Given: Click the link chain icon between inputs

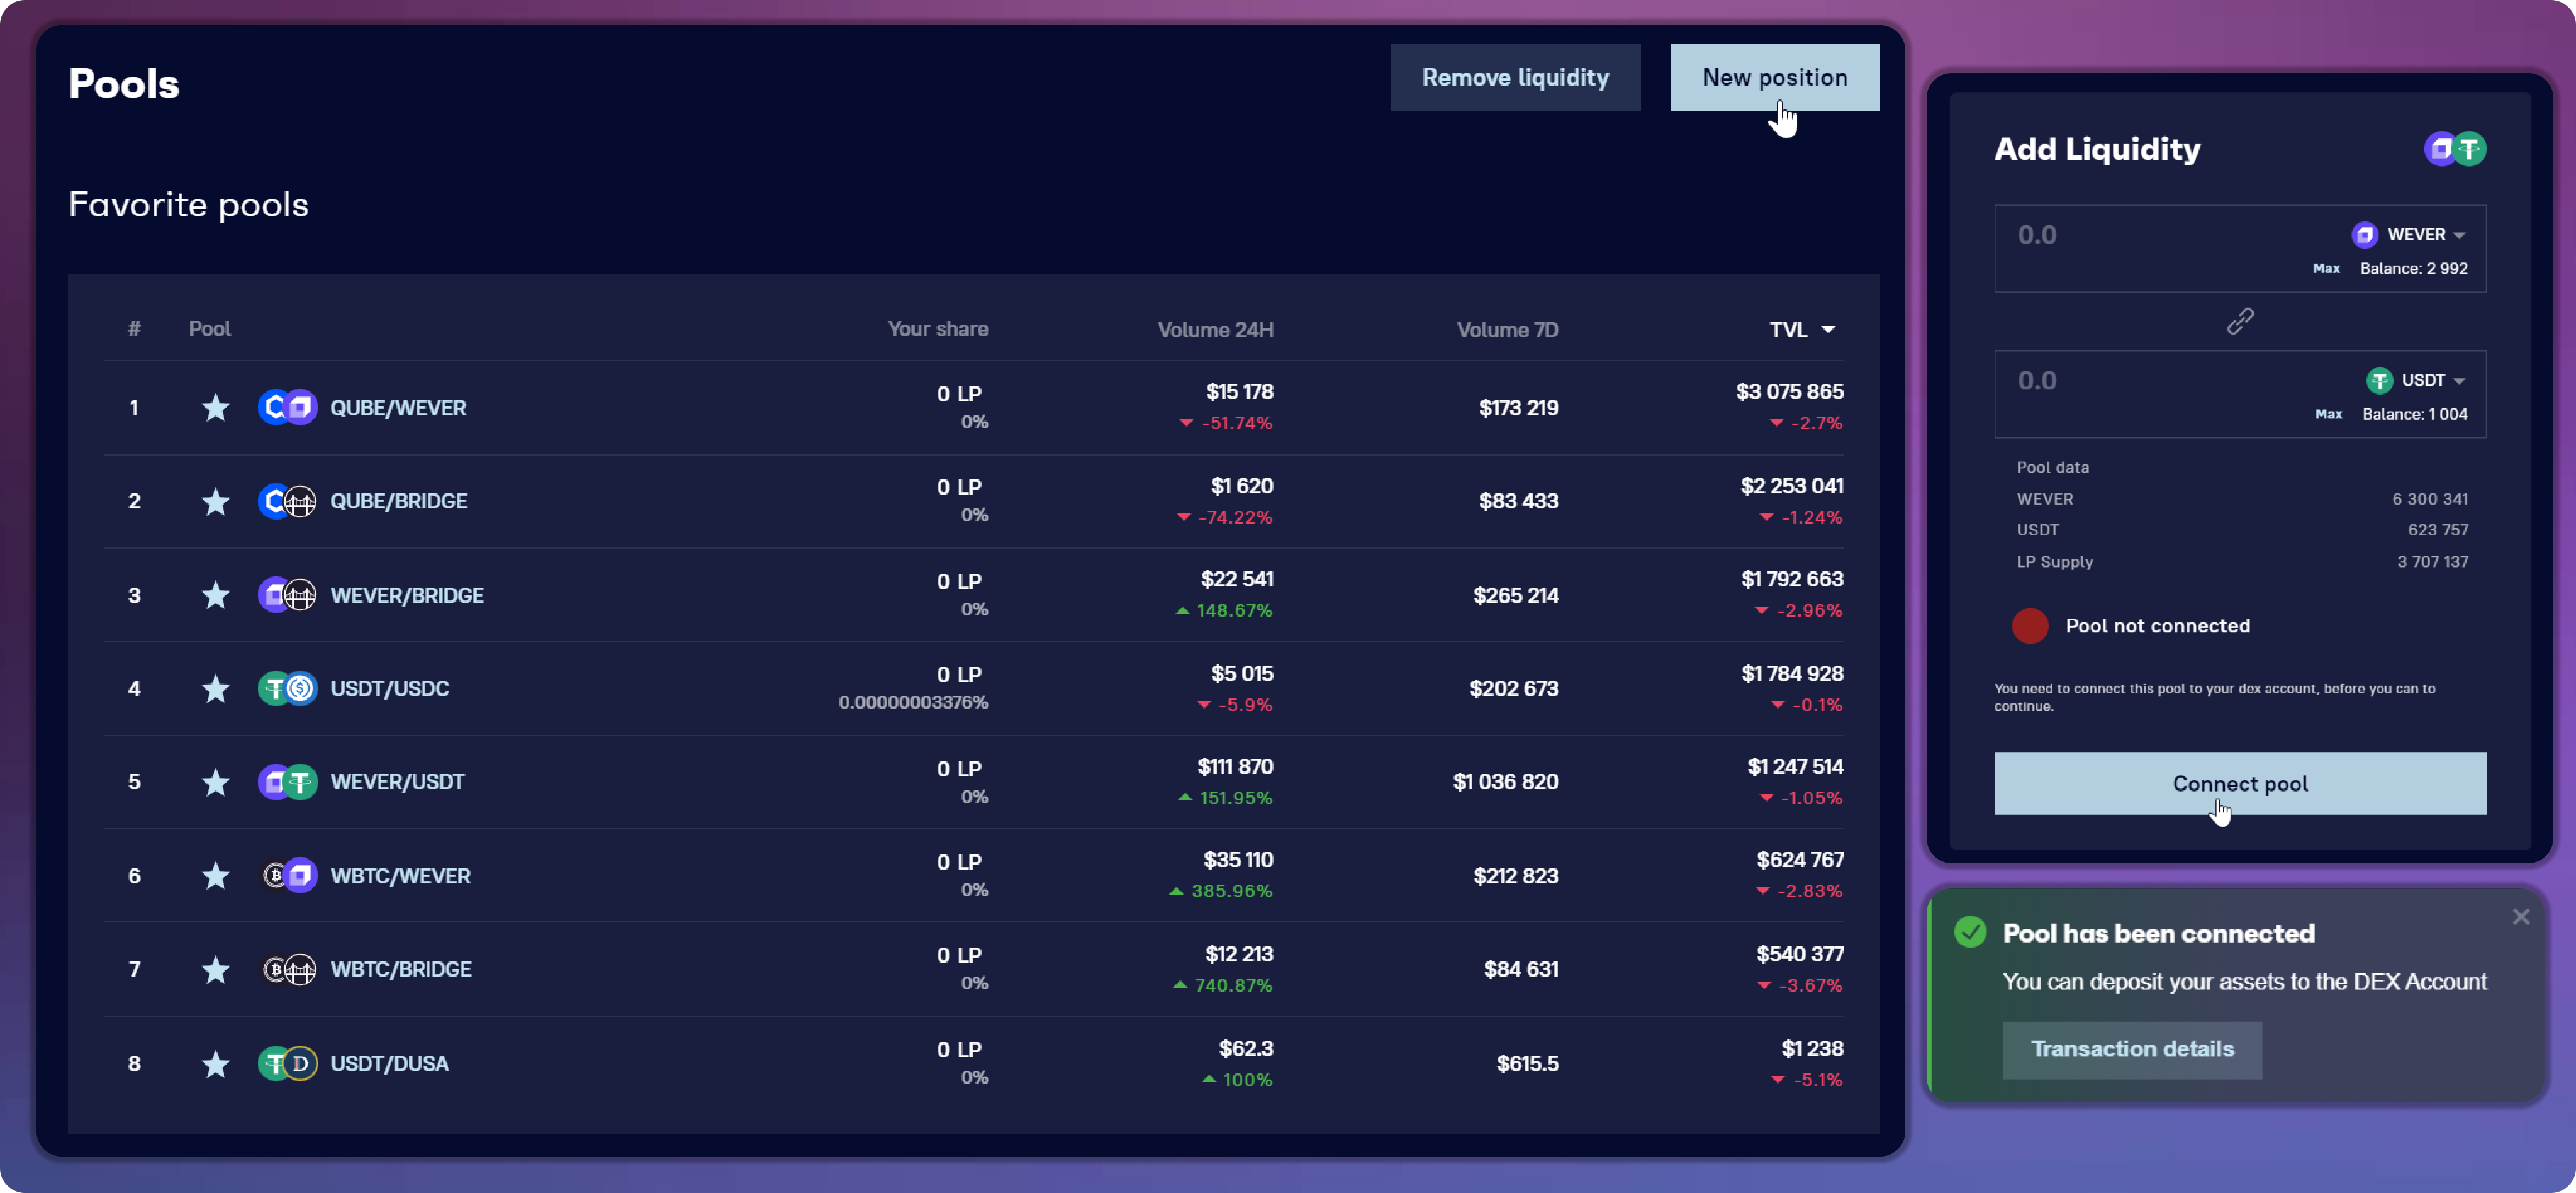Looking at the screenshot, I should coord(2239,321).
